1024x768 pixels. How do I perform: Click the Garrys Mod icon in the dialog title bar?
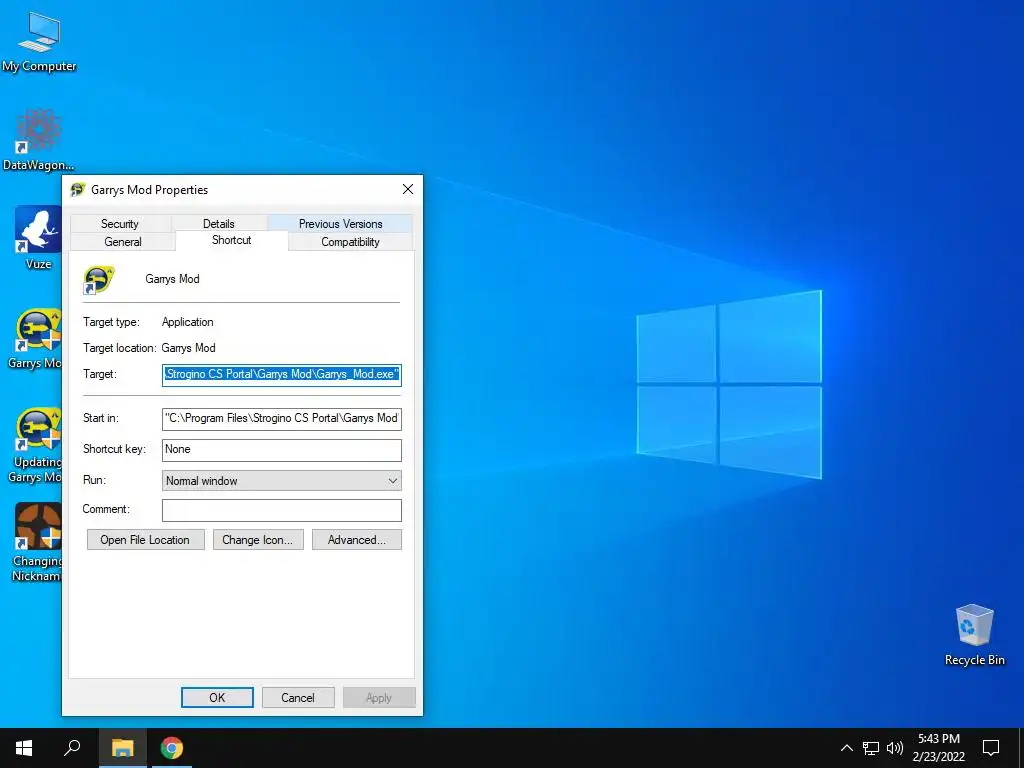(78, 189)
